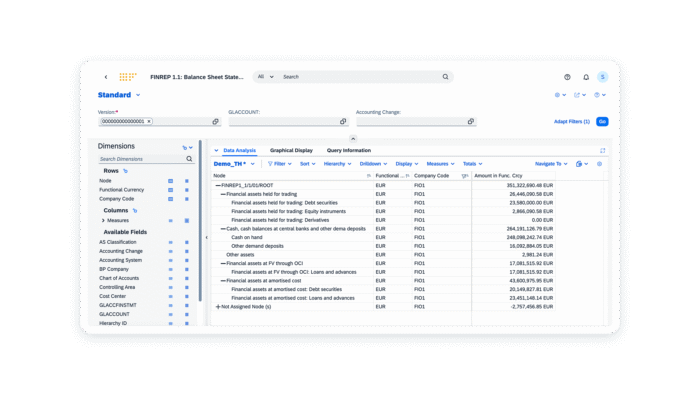Open value help for Version field
This screenshot has height=394, width=700.
(215, 121)
